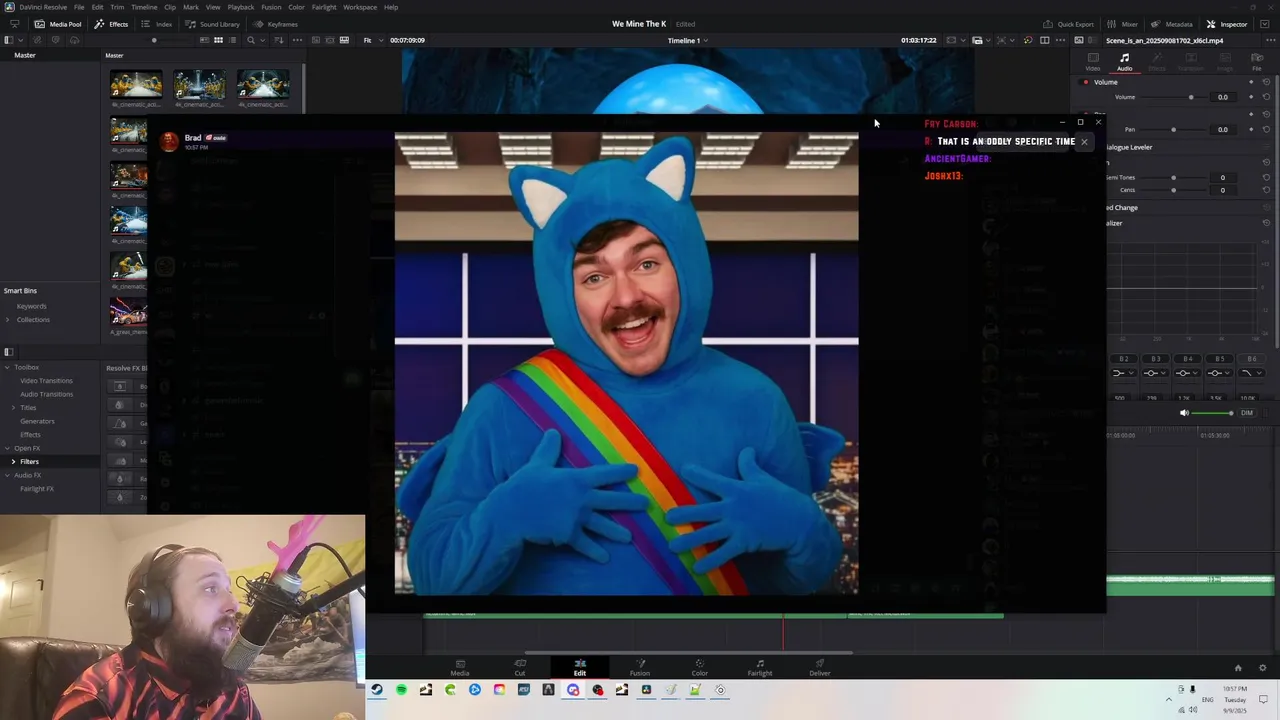1280x720 pixels.
Task: Go to project manager home icon
Action: [x=1238, y=668]
